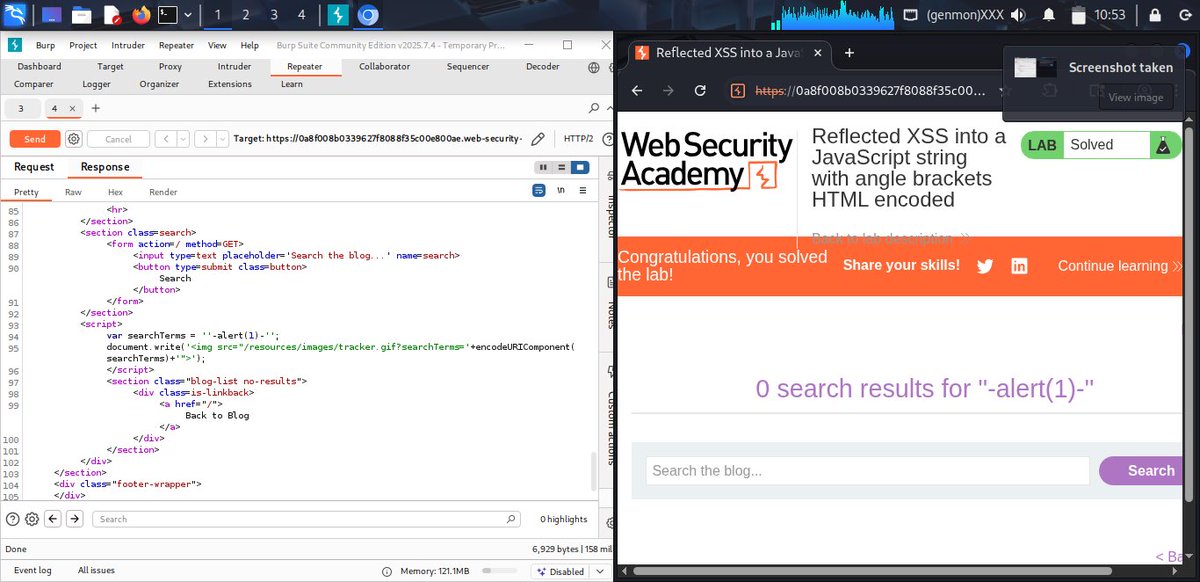This screenshot has height=582, width=1200.
Task: Add a new Repeater tab
Action: 96,108
